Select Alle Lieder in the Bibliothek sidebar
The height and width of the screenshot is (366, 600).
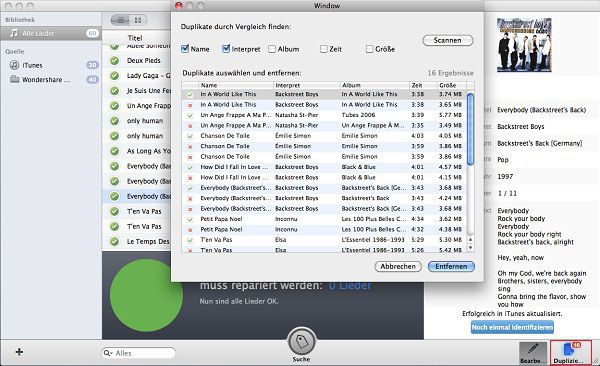pos(51,33)
